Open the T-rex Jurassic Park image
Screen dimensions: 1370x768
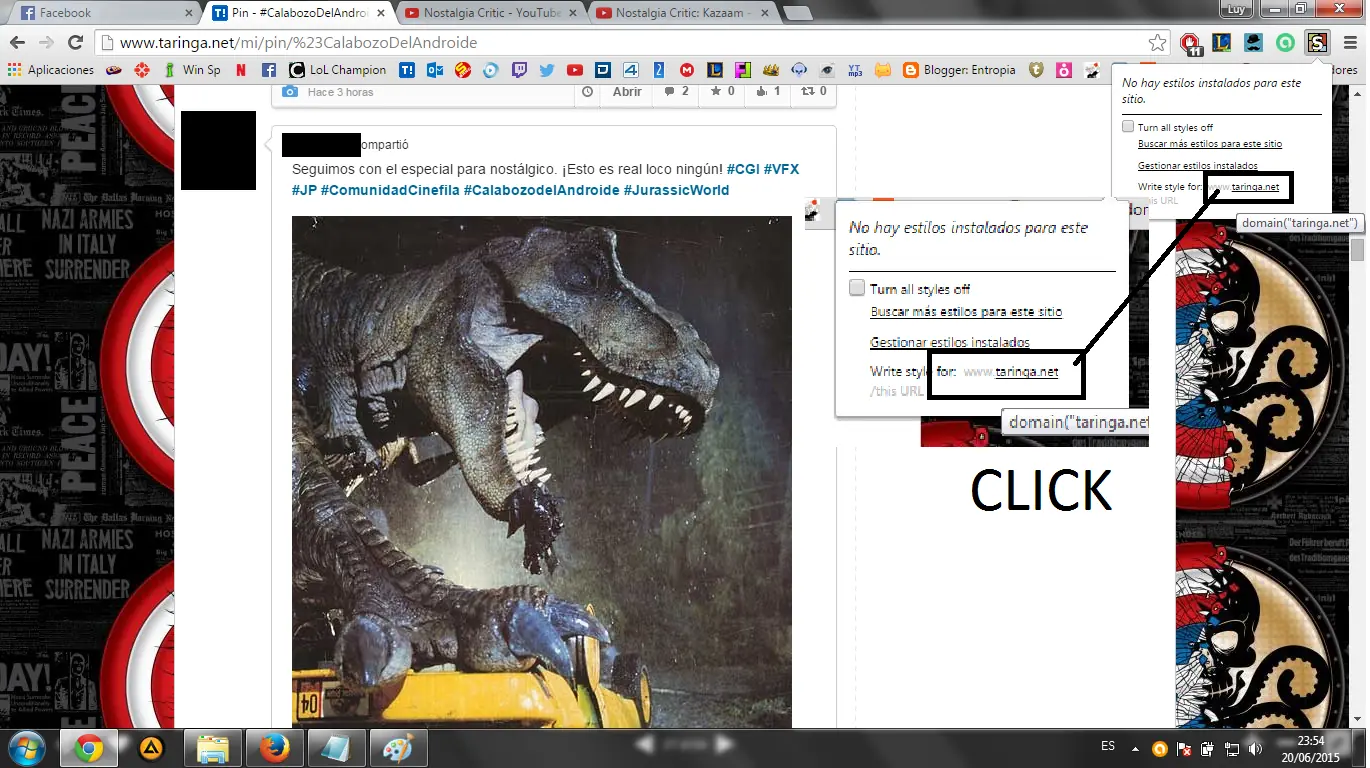[x=542, y=472]
